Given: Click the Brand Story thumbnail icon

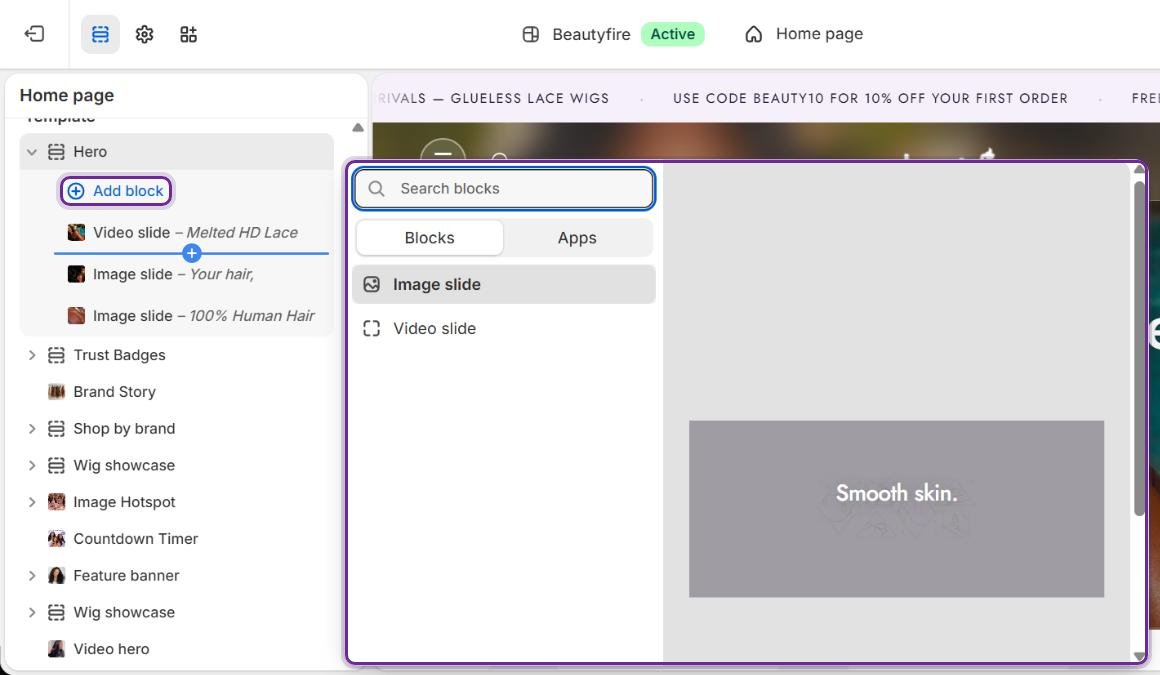Looking at the screenshot, I should click(x=56, y=392).
